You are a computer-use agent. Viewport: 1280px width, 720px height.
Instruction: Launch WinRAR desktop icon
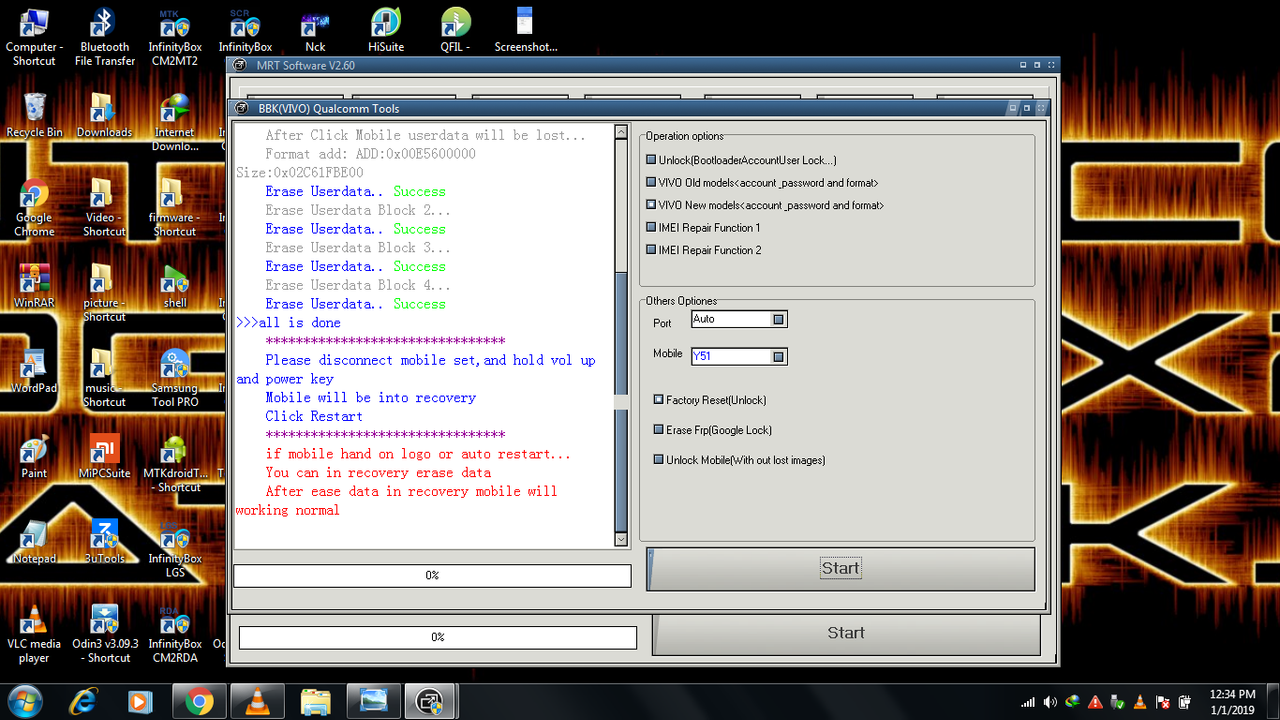(34, 286)
